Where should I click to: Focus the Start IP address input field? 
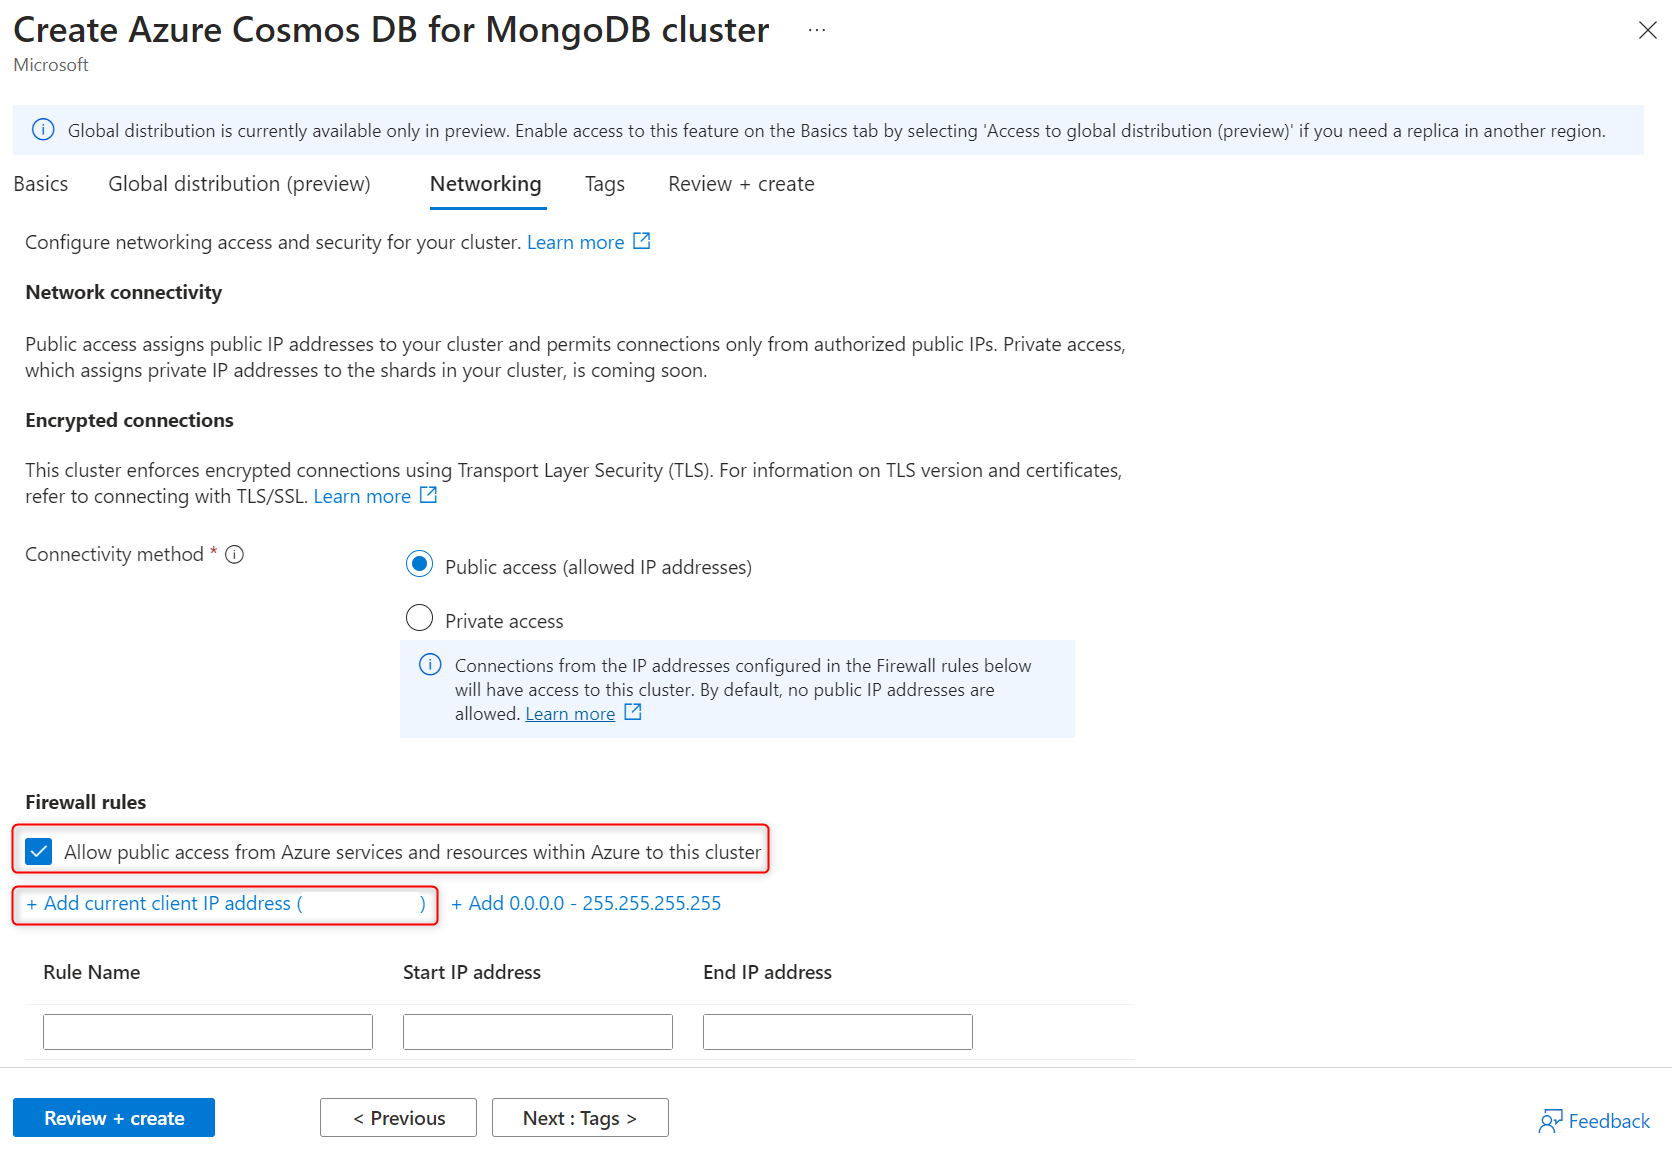click(x=538, y=1032)
